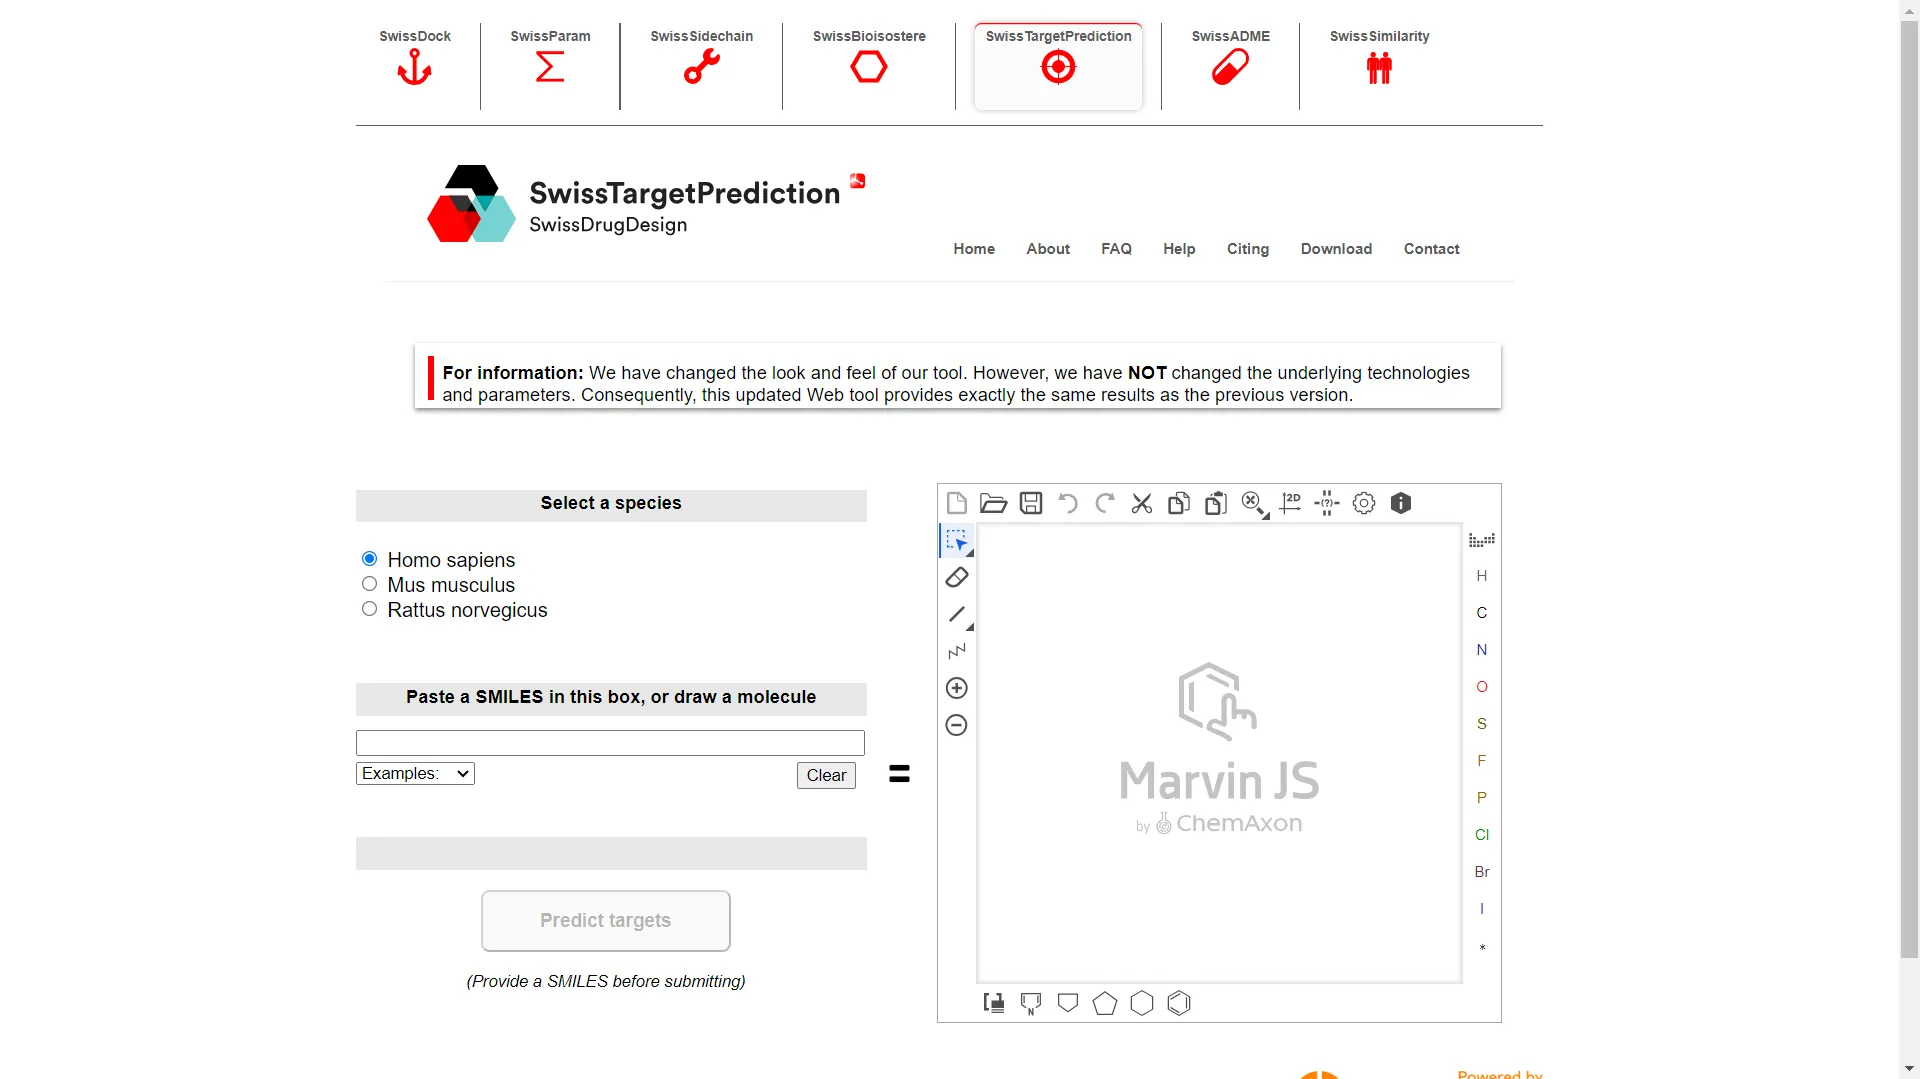1920x1079 pixels.
Task: Click into the SMILES input box
Action: (x=609, y=742)
